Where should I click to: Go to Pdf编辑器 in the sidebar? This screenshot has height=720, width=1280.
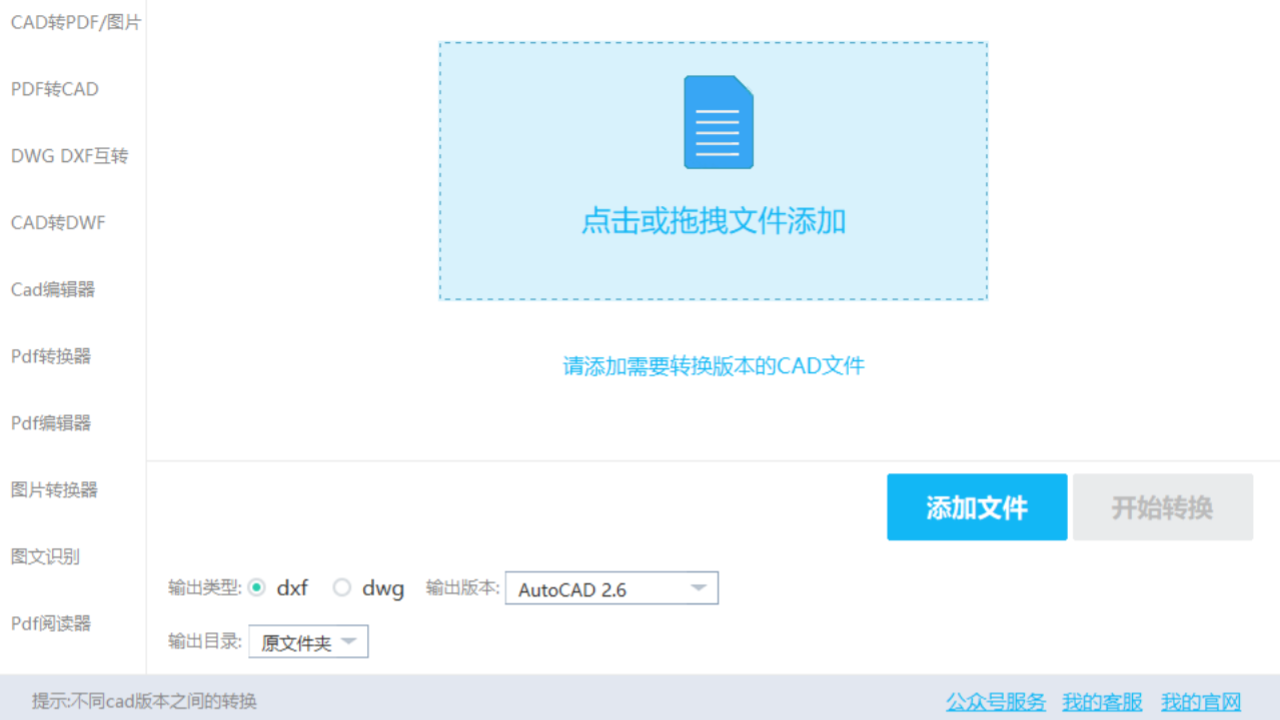tap(51, 423)
